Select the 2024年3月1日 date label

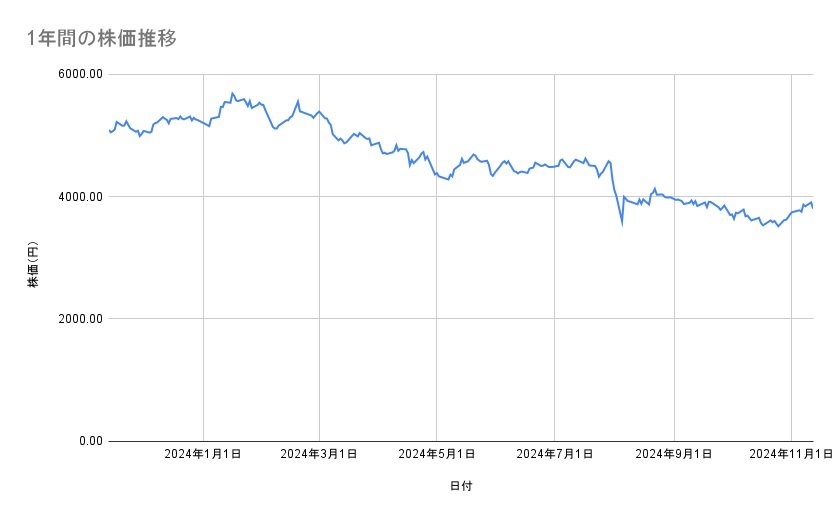[x=320, y=454]
